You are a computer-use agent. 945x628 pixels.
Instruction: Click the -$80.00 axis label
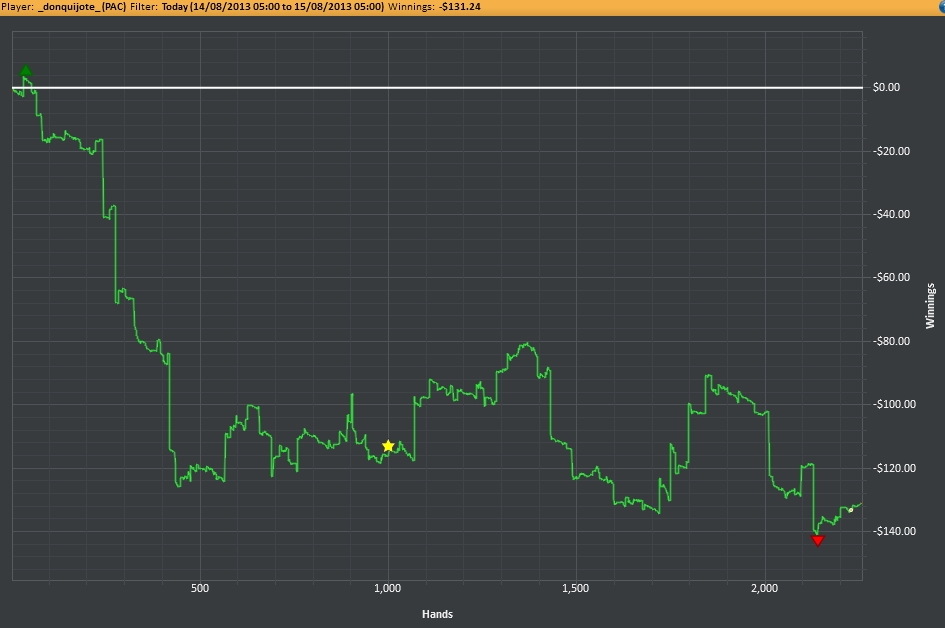pos(891,341)
